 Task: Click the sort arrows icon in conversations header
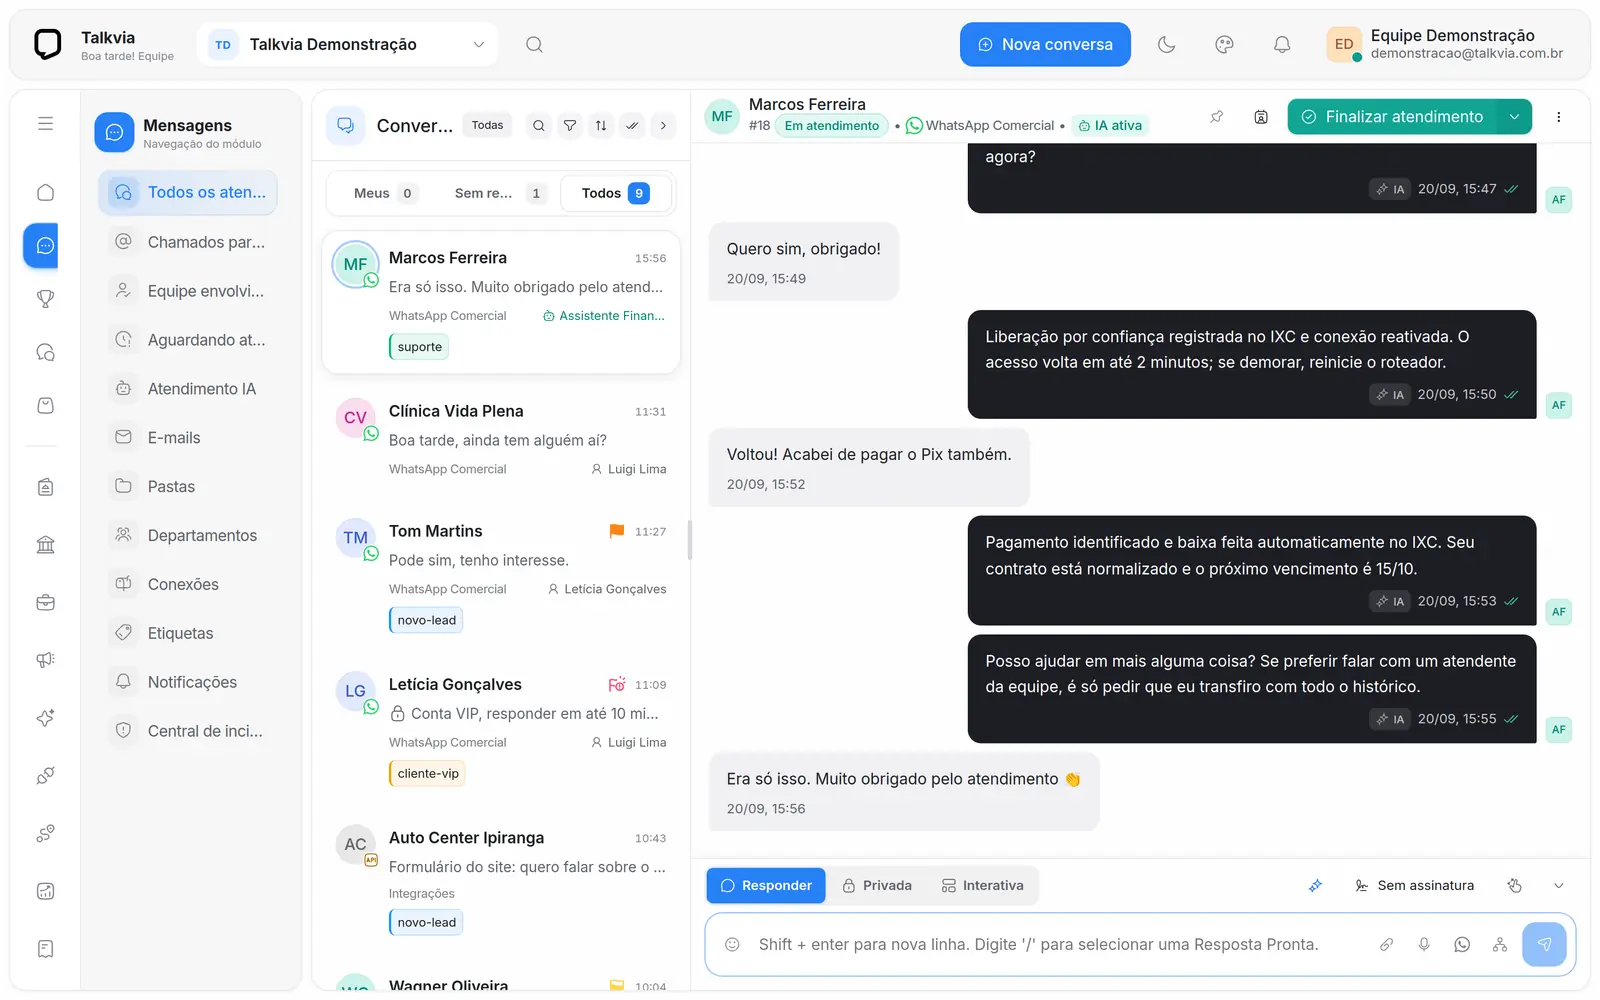coord(601,125)
